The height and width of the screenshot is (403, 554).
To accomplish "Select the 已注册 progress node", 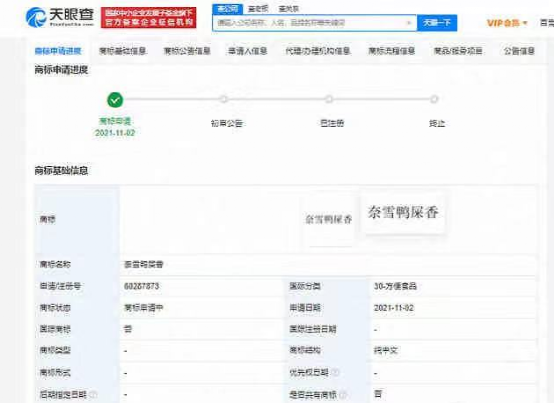I will [x=329, y=99].
